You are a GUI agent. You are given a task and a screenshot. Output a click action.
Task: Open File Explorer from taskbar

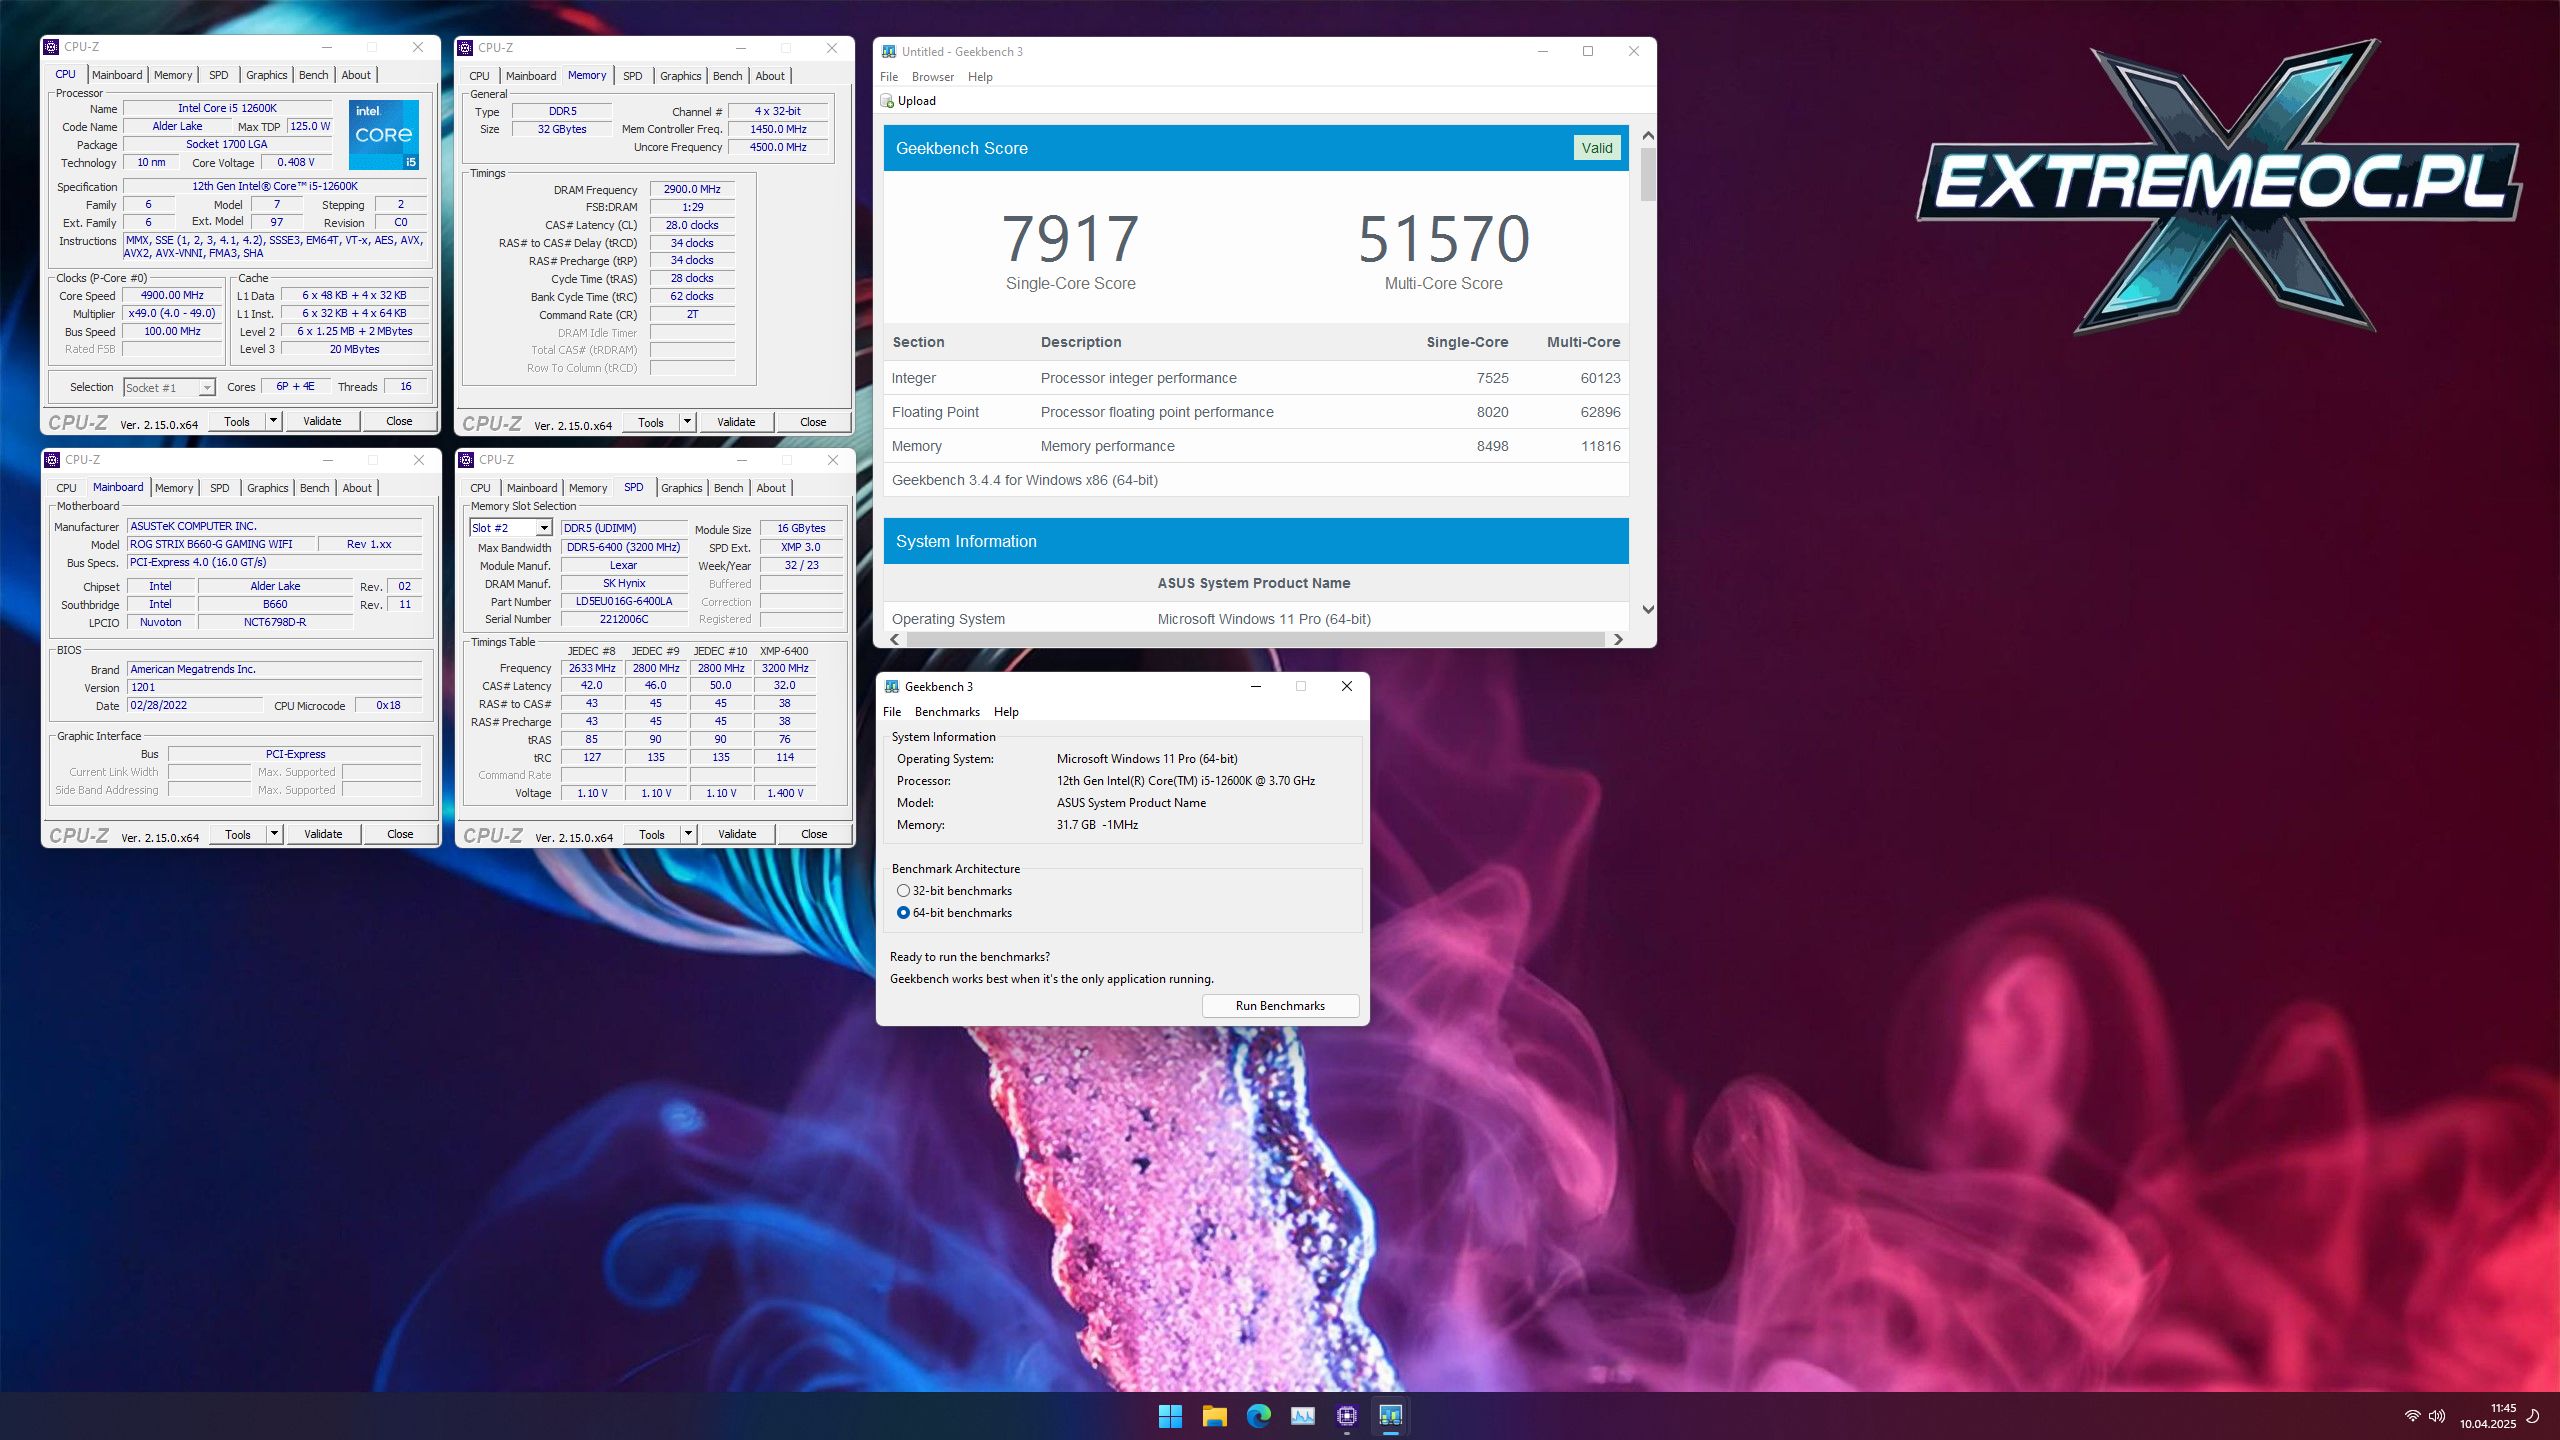coord(1214,1415)
